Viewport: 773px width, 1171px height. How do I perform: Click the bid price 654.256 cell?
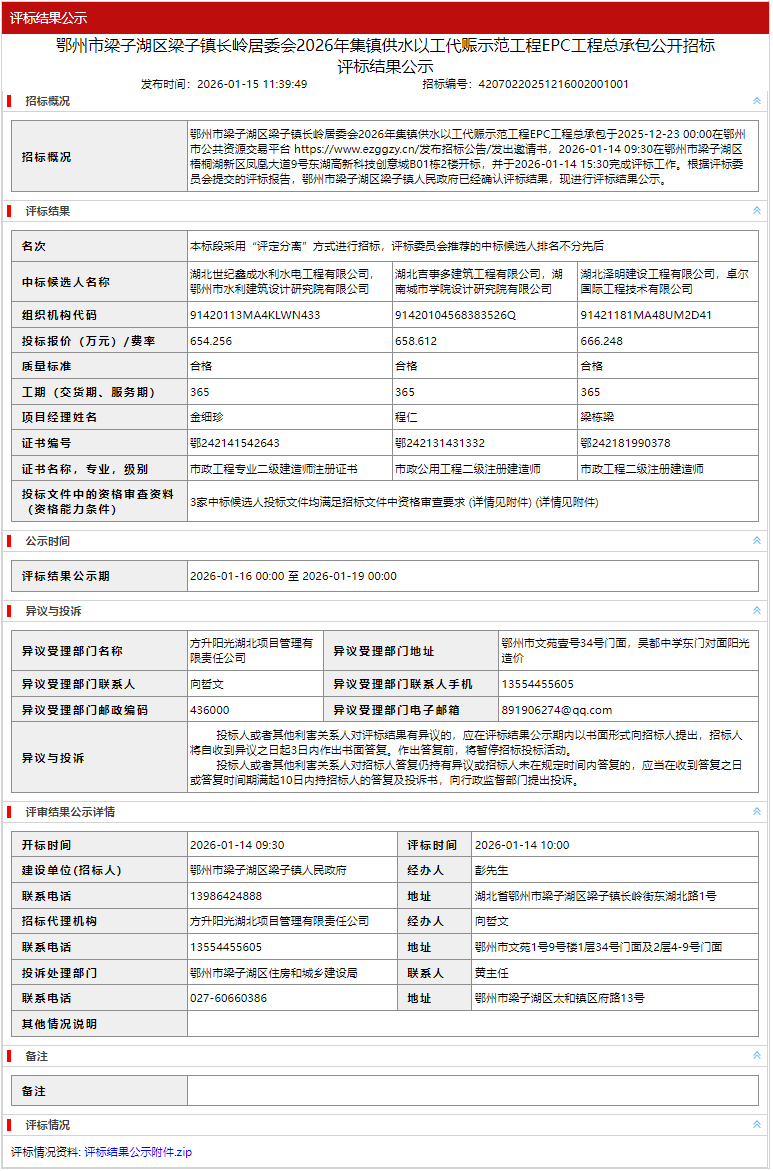pos(211,341)
